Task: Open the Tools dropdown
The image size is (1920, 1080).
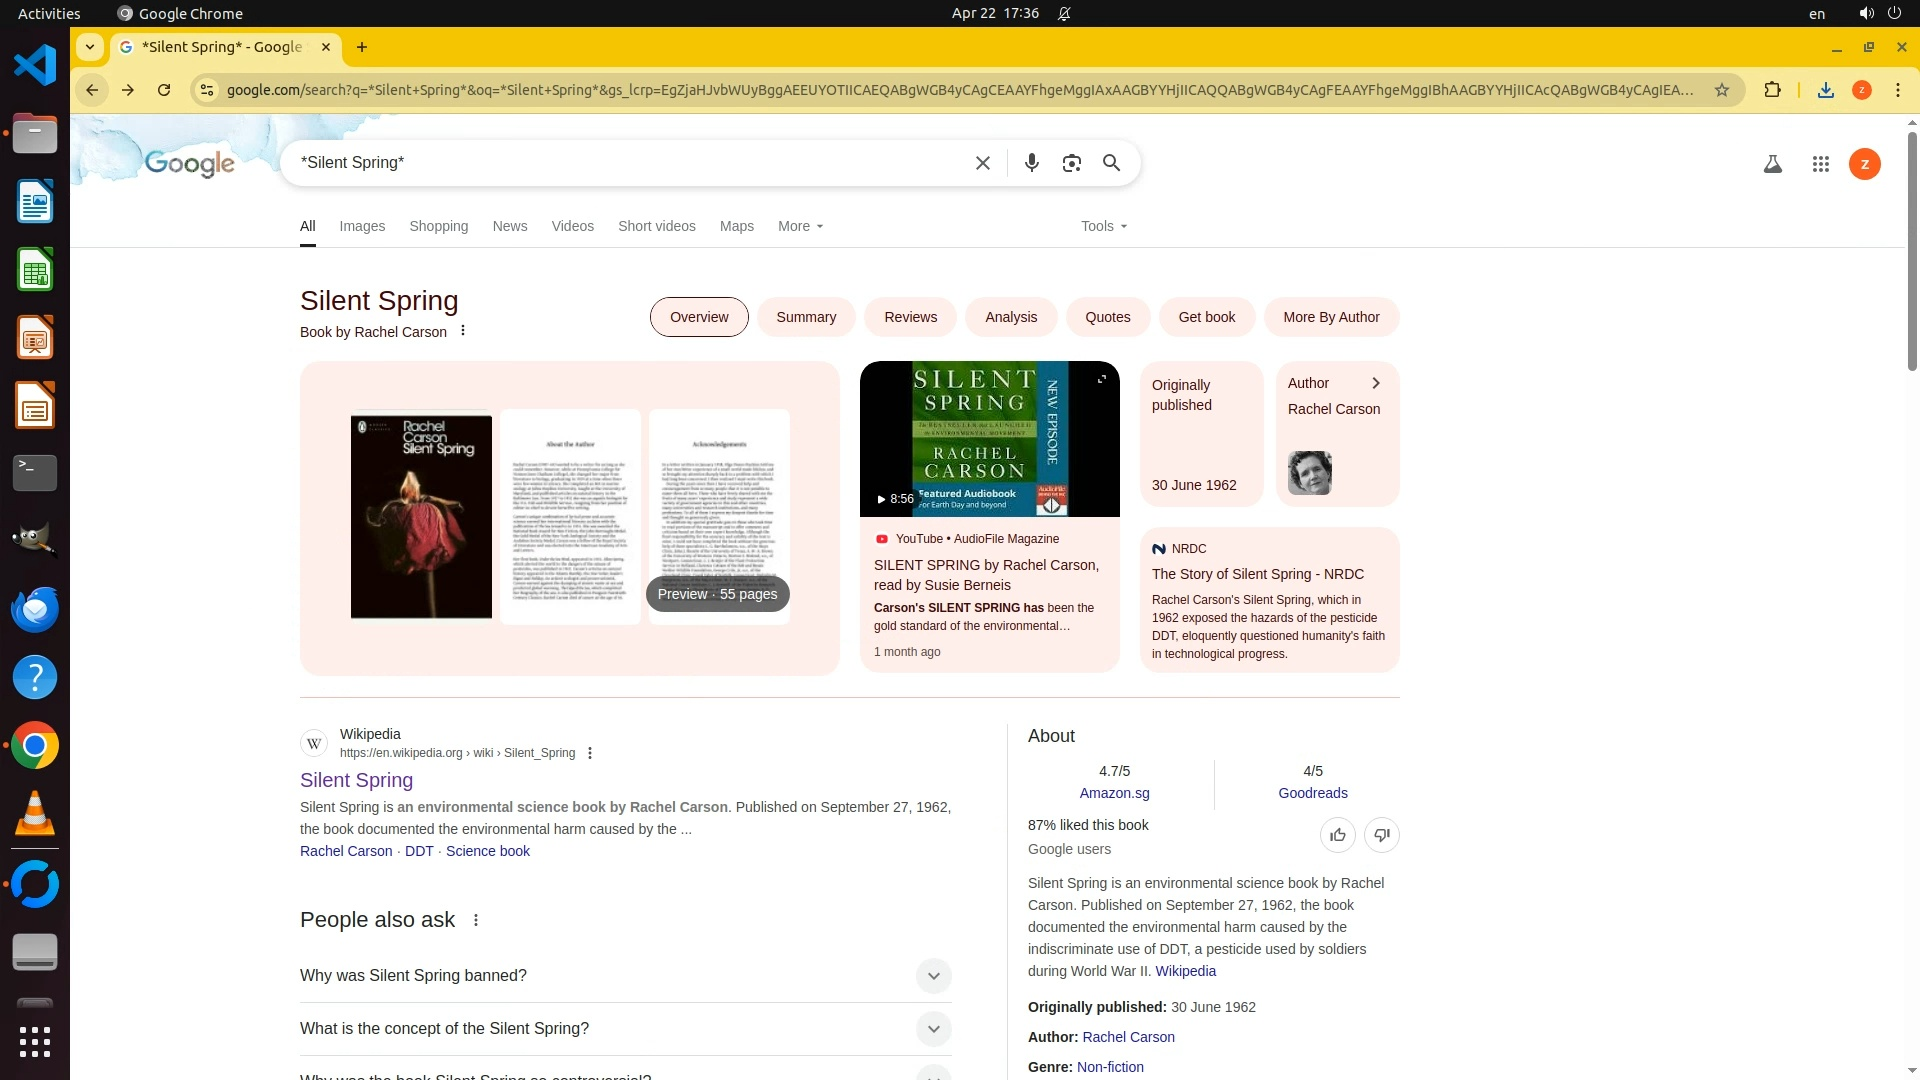Action: click(x=1103, y=226)
